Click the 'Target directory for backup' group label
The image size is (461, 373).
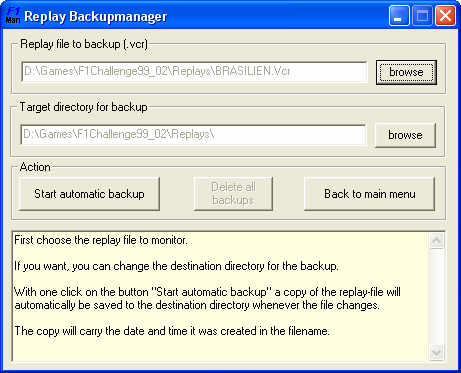click(x=83, y=107)
